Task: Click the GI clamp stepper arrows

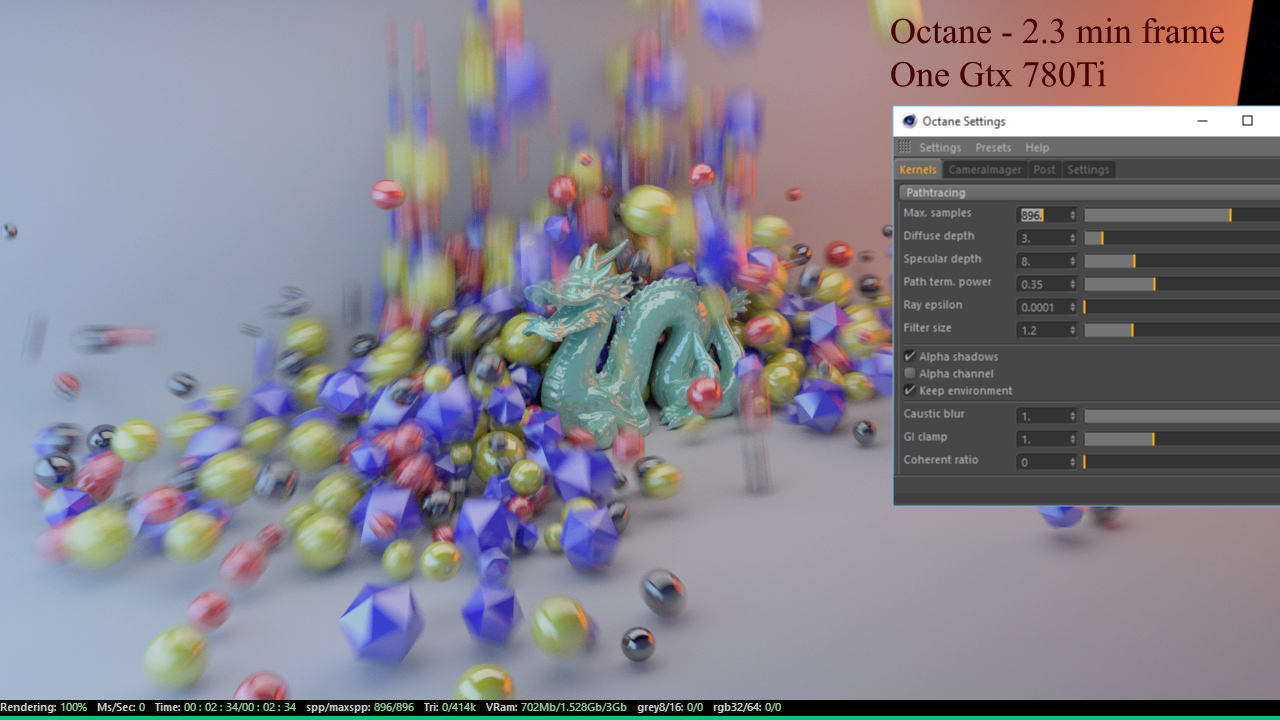Action: click(1073, 439)
